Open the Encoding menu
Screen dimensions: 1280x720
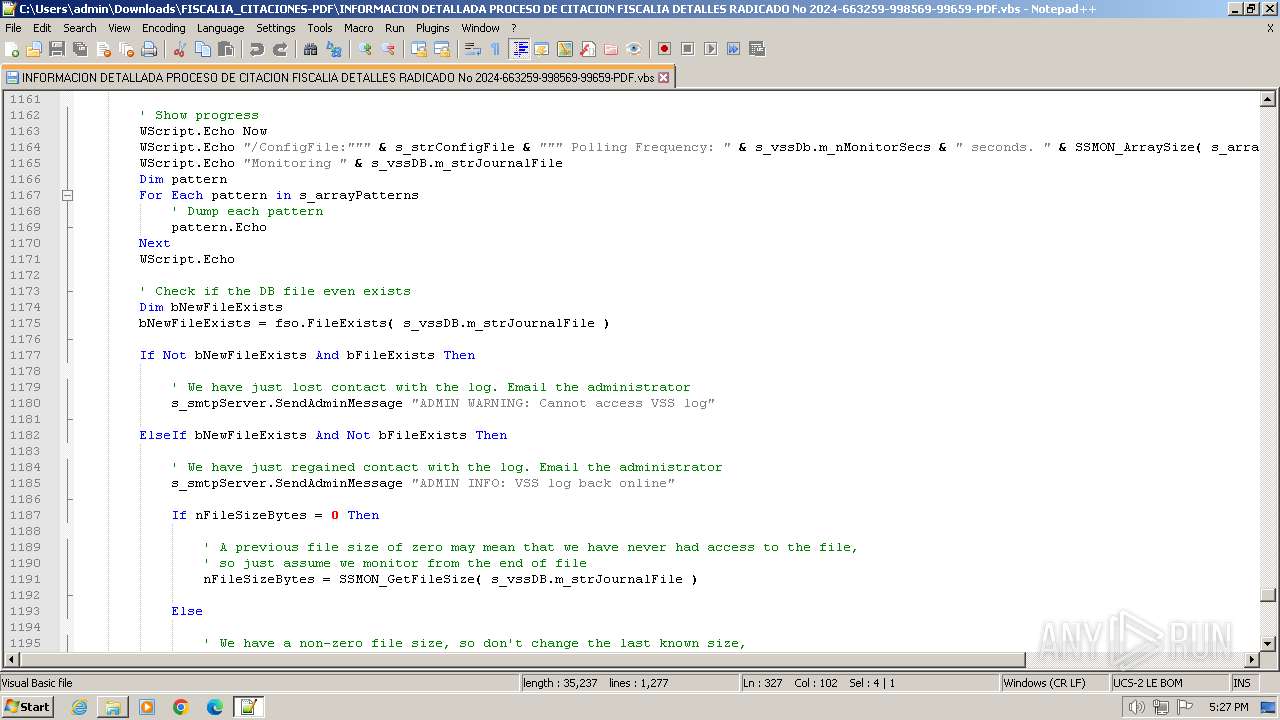pyautogui.click(x=163, y=28)
